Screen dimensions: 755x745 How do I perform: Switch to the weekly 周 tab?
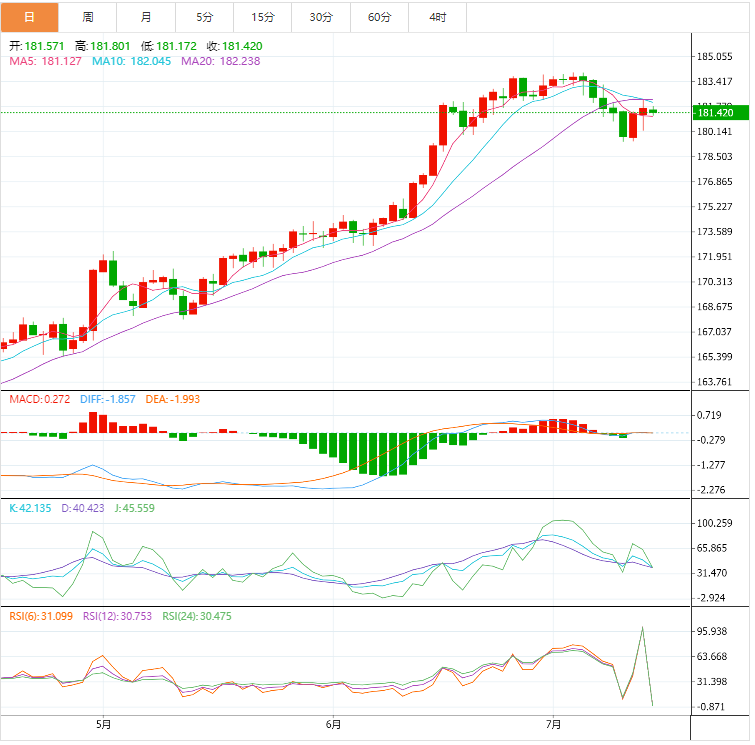[x=88, y=17]
